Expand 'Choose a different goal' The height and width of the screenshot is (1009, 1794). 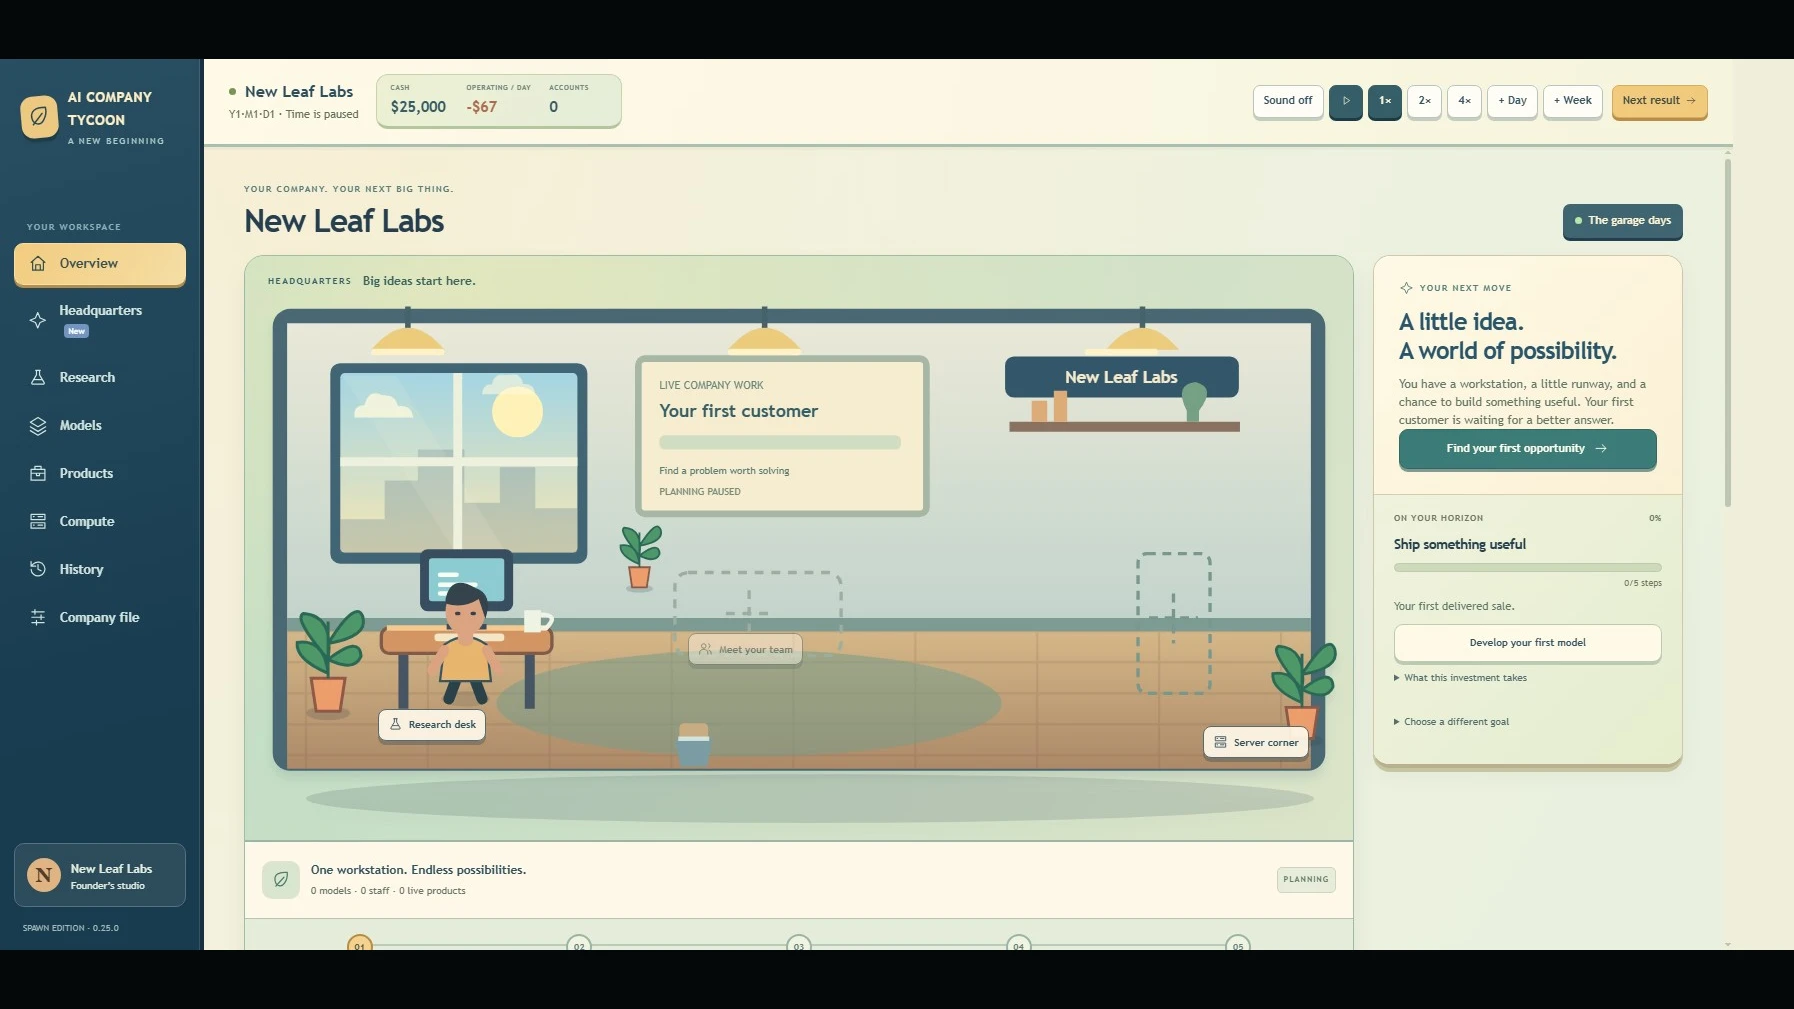(x=1451, y=722)
